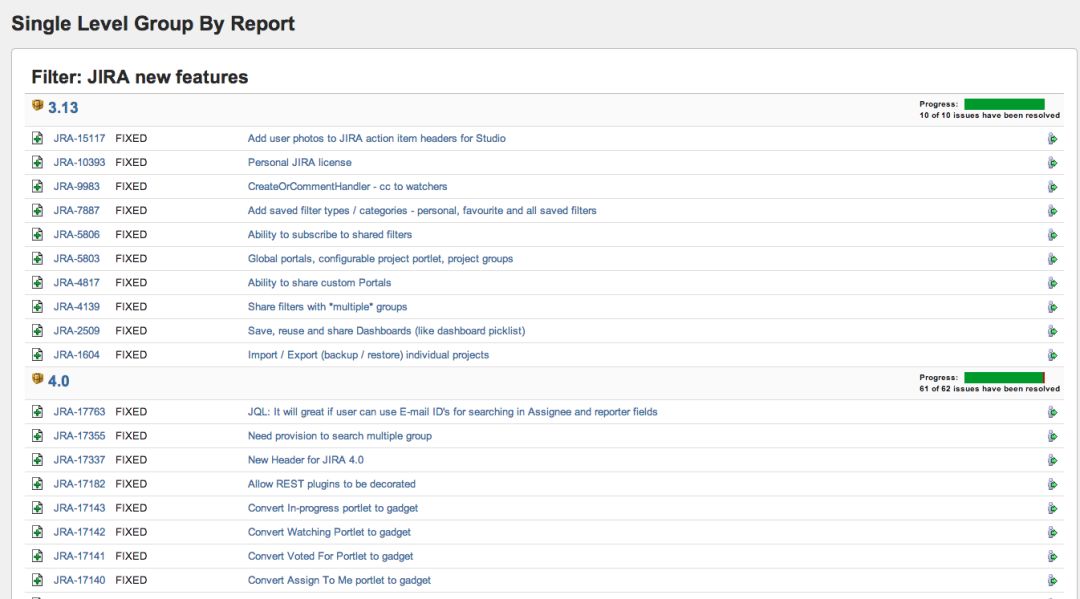Click the arrow icon at the right of JRA-5803 row

click(x=1052, y=260)
